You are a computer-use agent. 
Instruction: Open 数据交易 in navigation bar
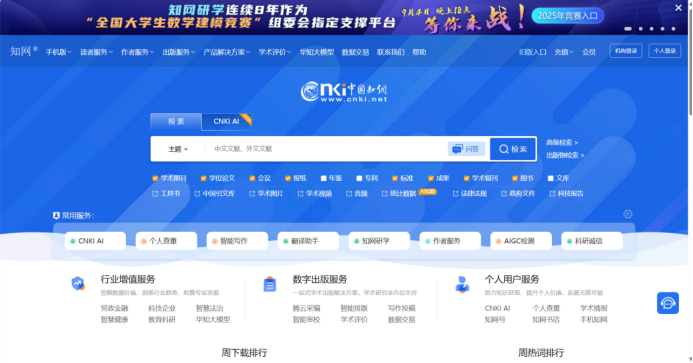point(355,52)
